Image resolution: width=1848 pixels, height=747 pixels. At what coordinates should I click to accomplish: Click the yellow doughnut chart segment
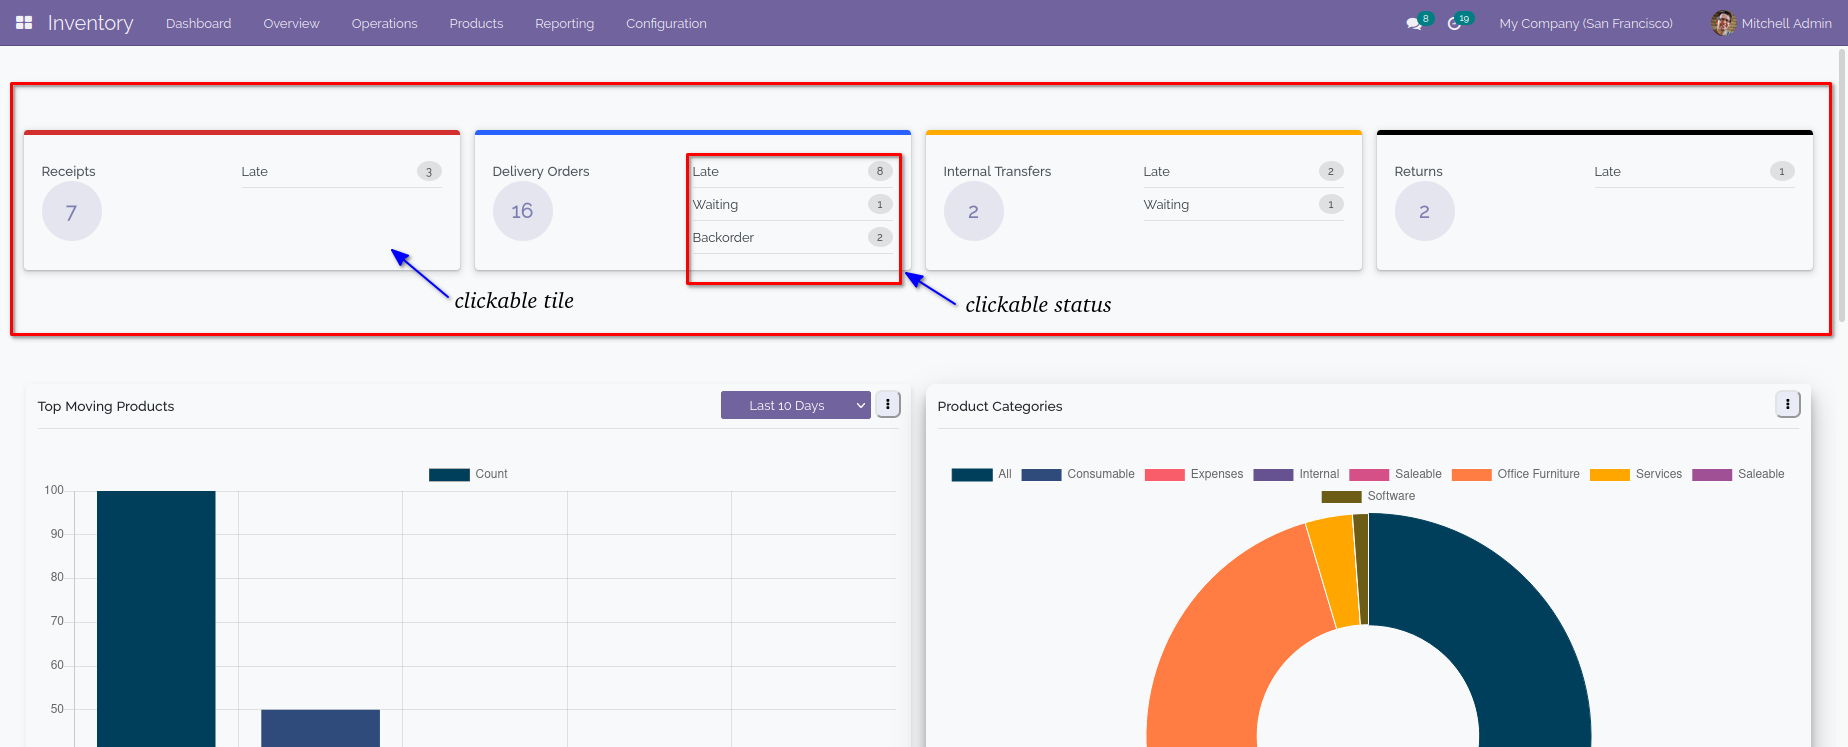coord(1334,572)
